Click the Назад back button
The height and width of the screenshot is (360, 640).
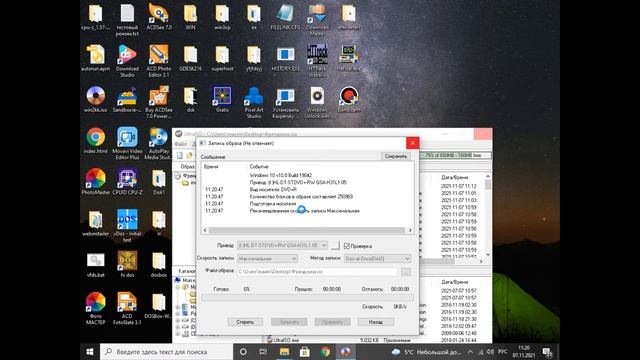tap(376, 322)
